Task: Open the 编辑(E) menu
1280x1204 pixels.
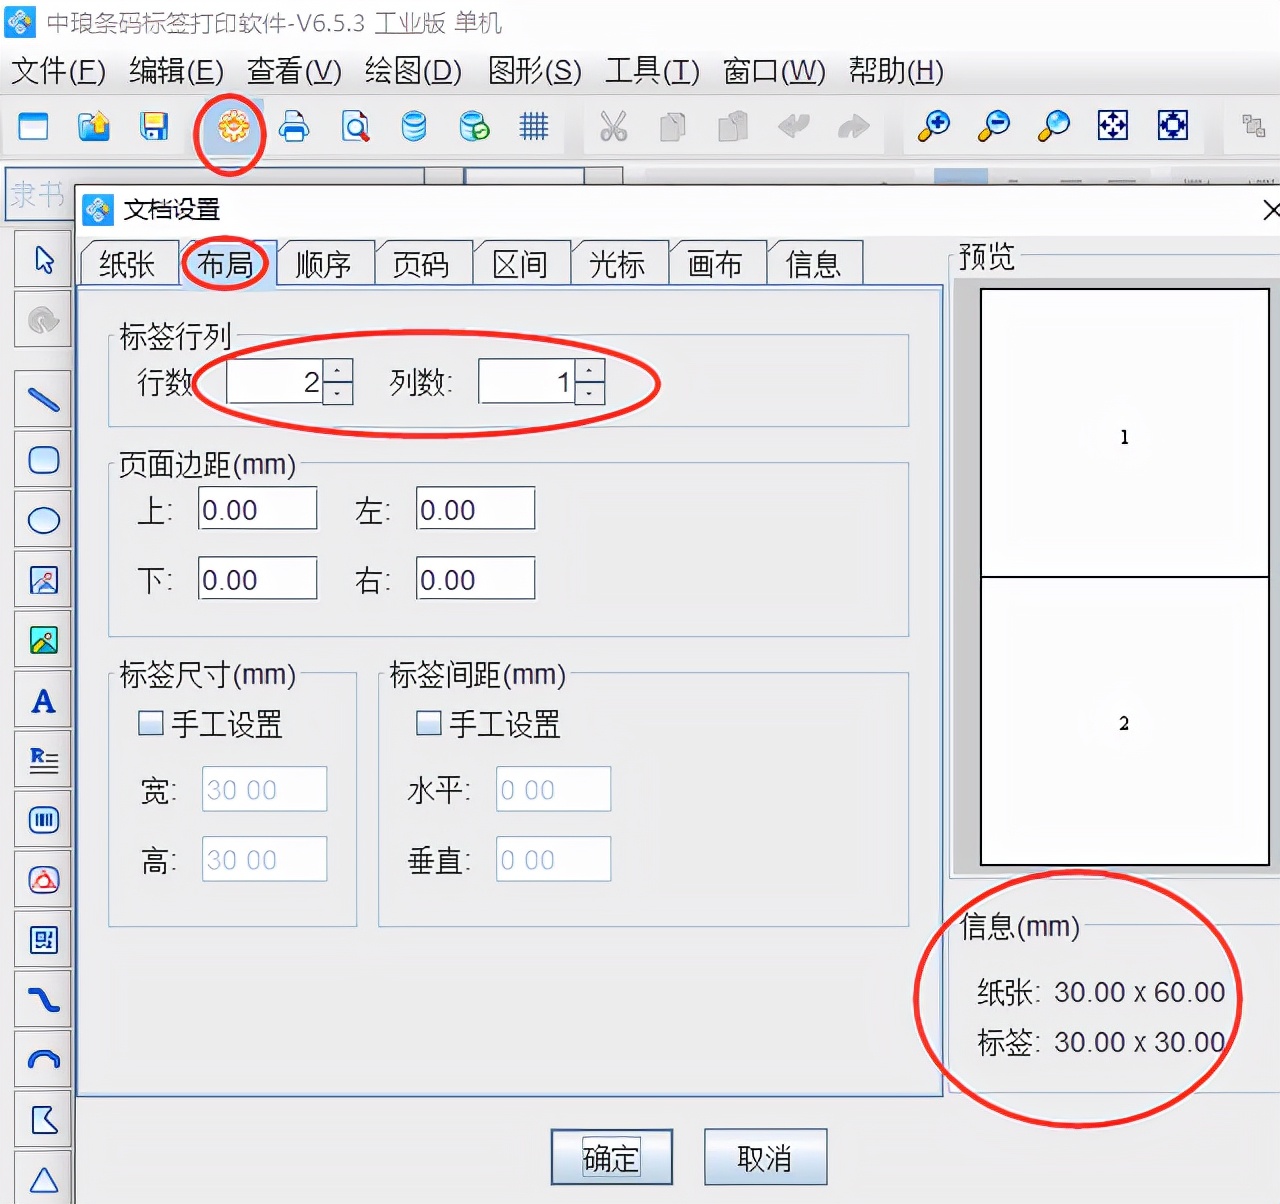Action: (176, 71)
